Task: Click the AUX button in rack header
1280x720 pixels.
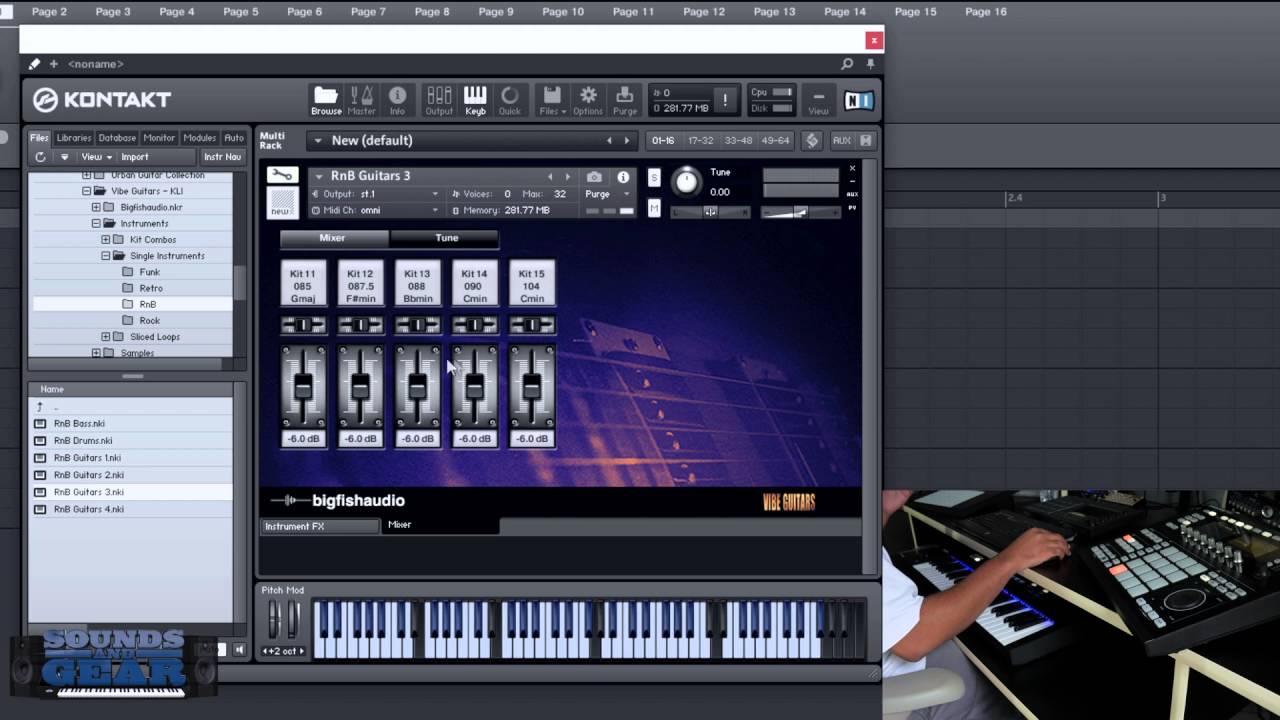Action: (842, 141)
